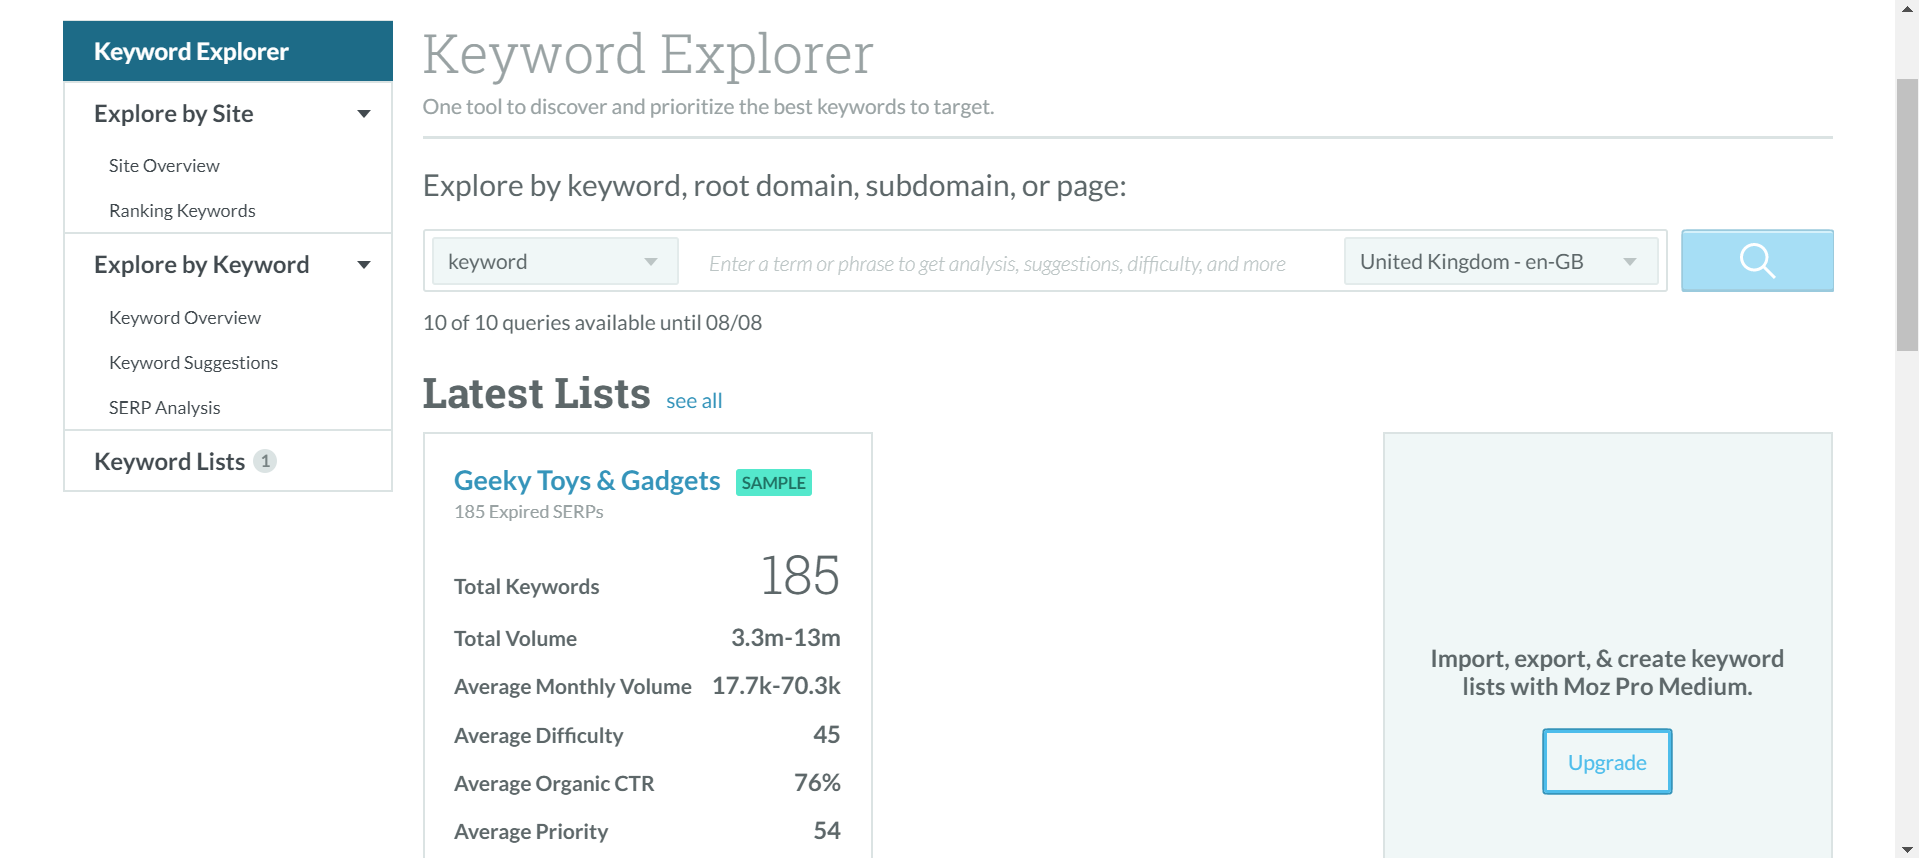The height and width of the screenshot is (858, 1919).
Task: Click the page vertical scrollbar thumb
Action: click(x=1906, y=215)
